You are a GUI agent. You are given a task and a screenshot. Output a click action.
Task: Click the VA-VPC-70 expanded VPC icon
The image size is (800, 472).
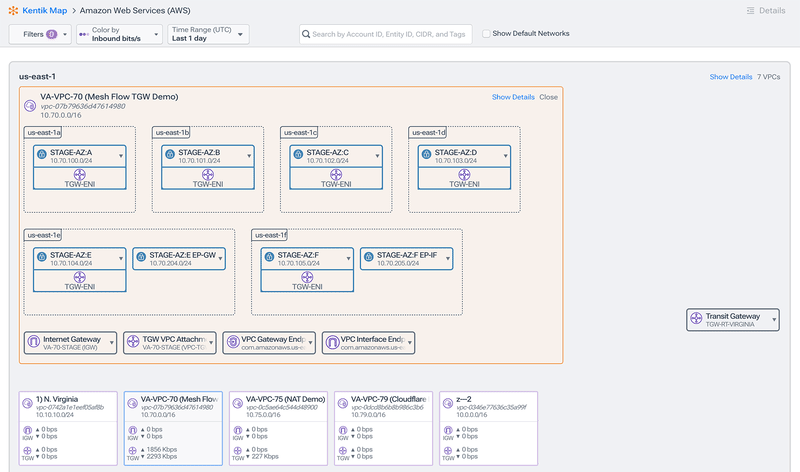click(x=30, y=106)
